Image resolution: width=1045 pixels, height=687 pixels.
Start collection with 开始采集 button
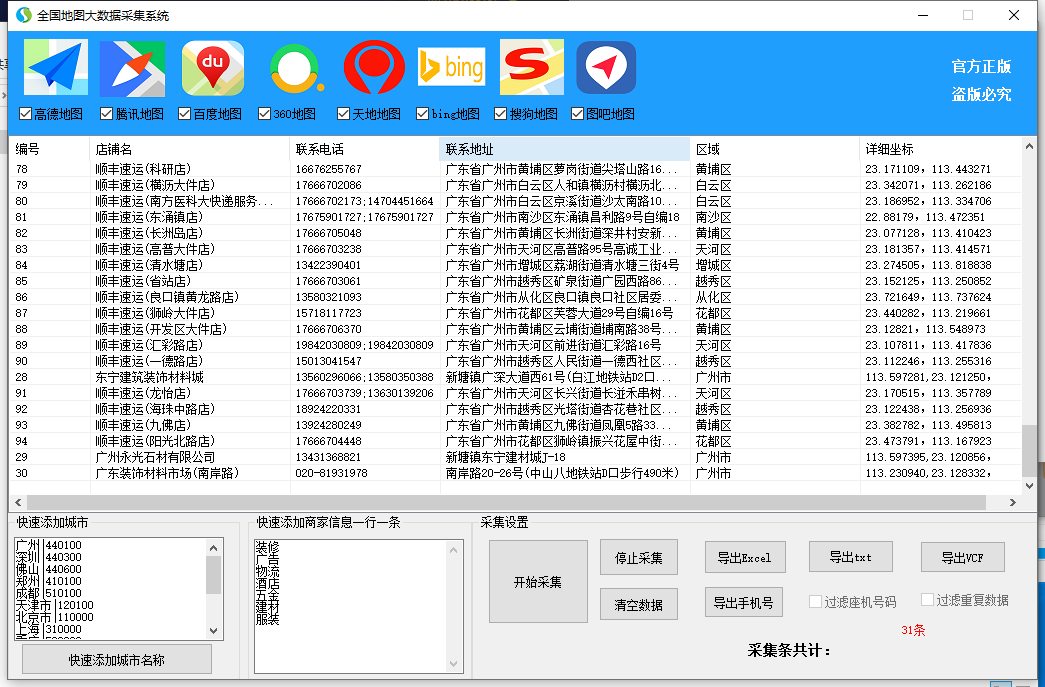coord(538,582)
